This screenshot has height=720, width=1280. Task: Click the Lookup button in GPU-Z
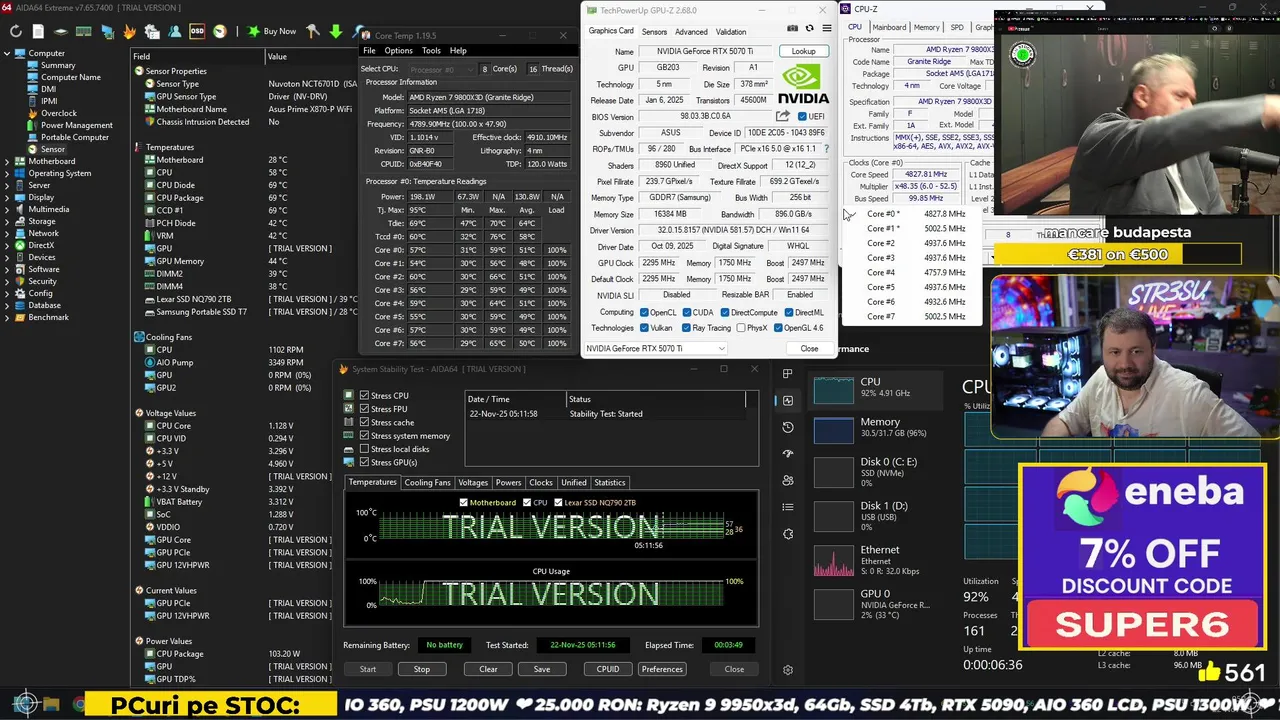[x=803, y=51]
